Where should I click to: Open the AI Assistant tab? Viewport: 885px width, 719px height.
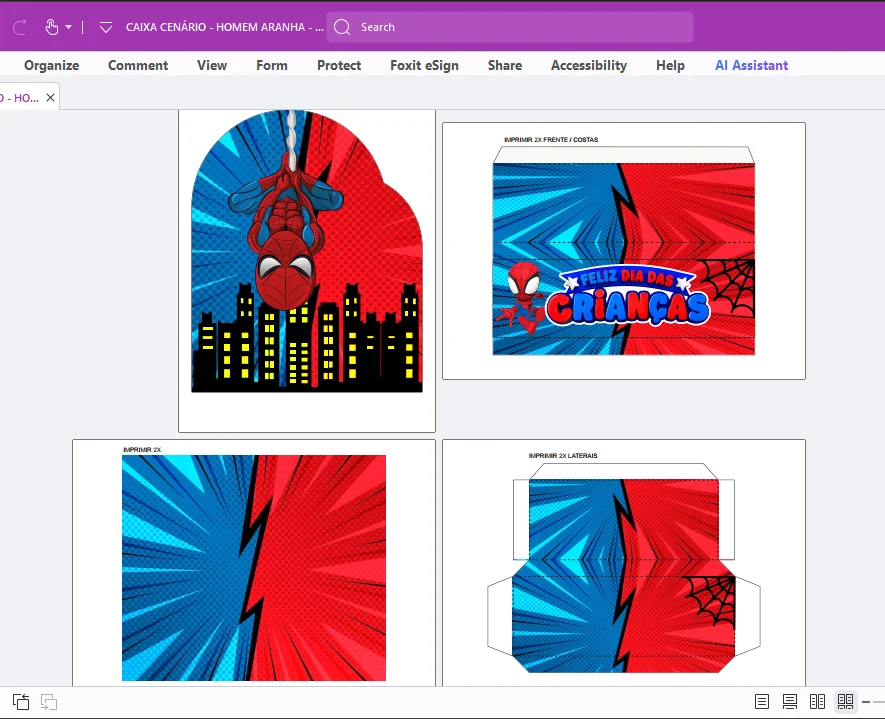751,65
